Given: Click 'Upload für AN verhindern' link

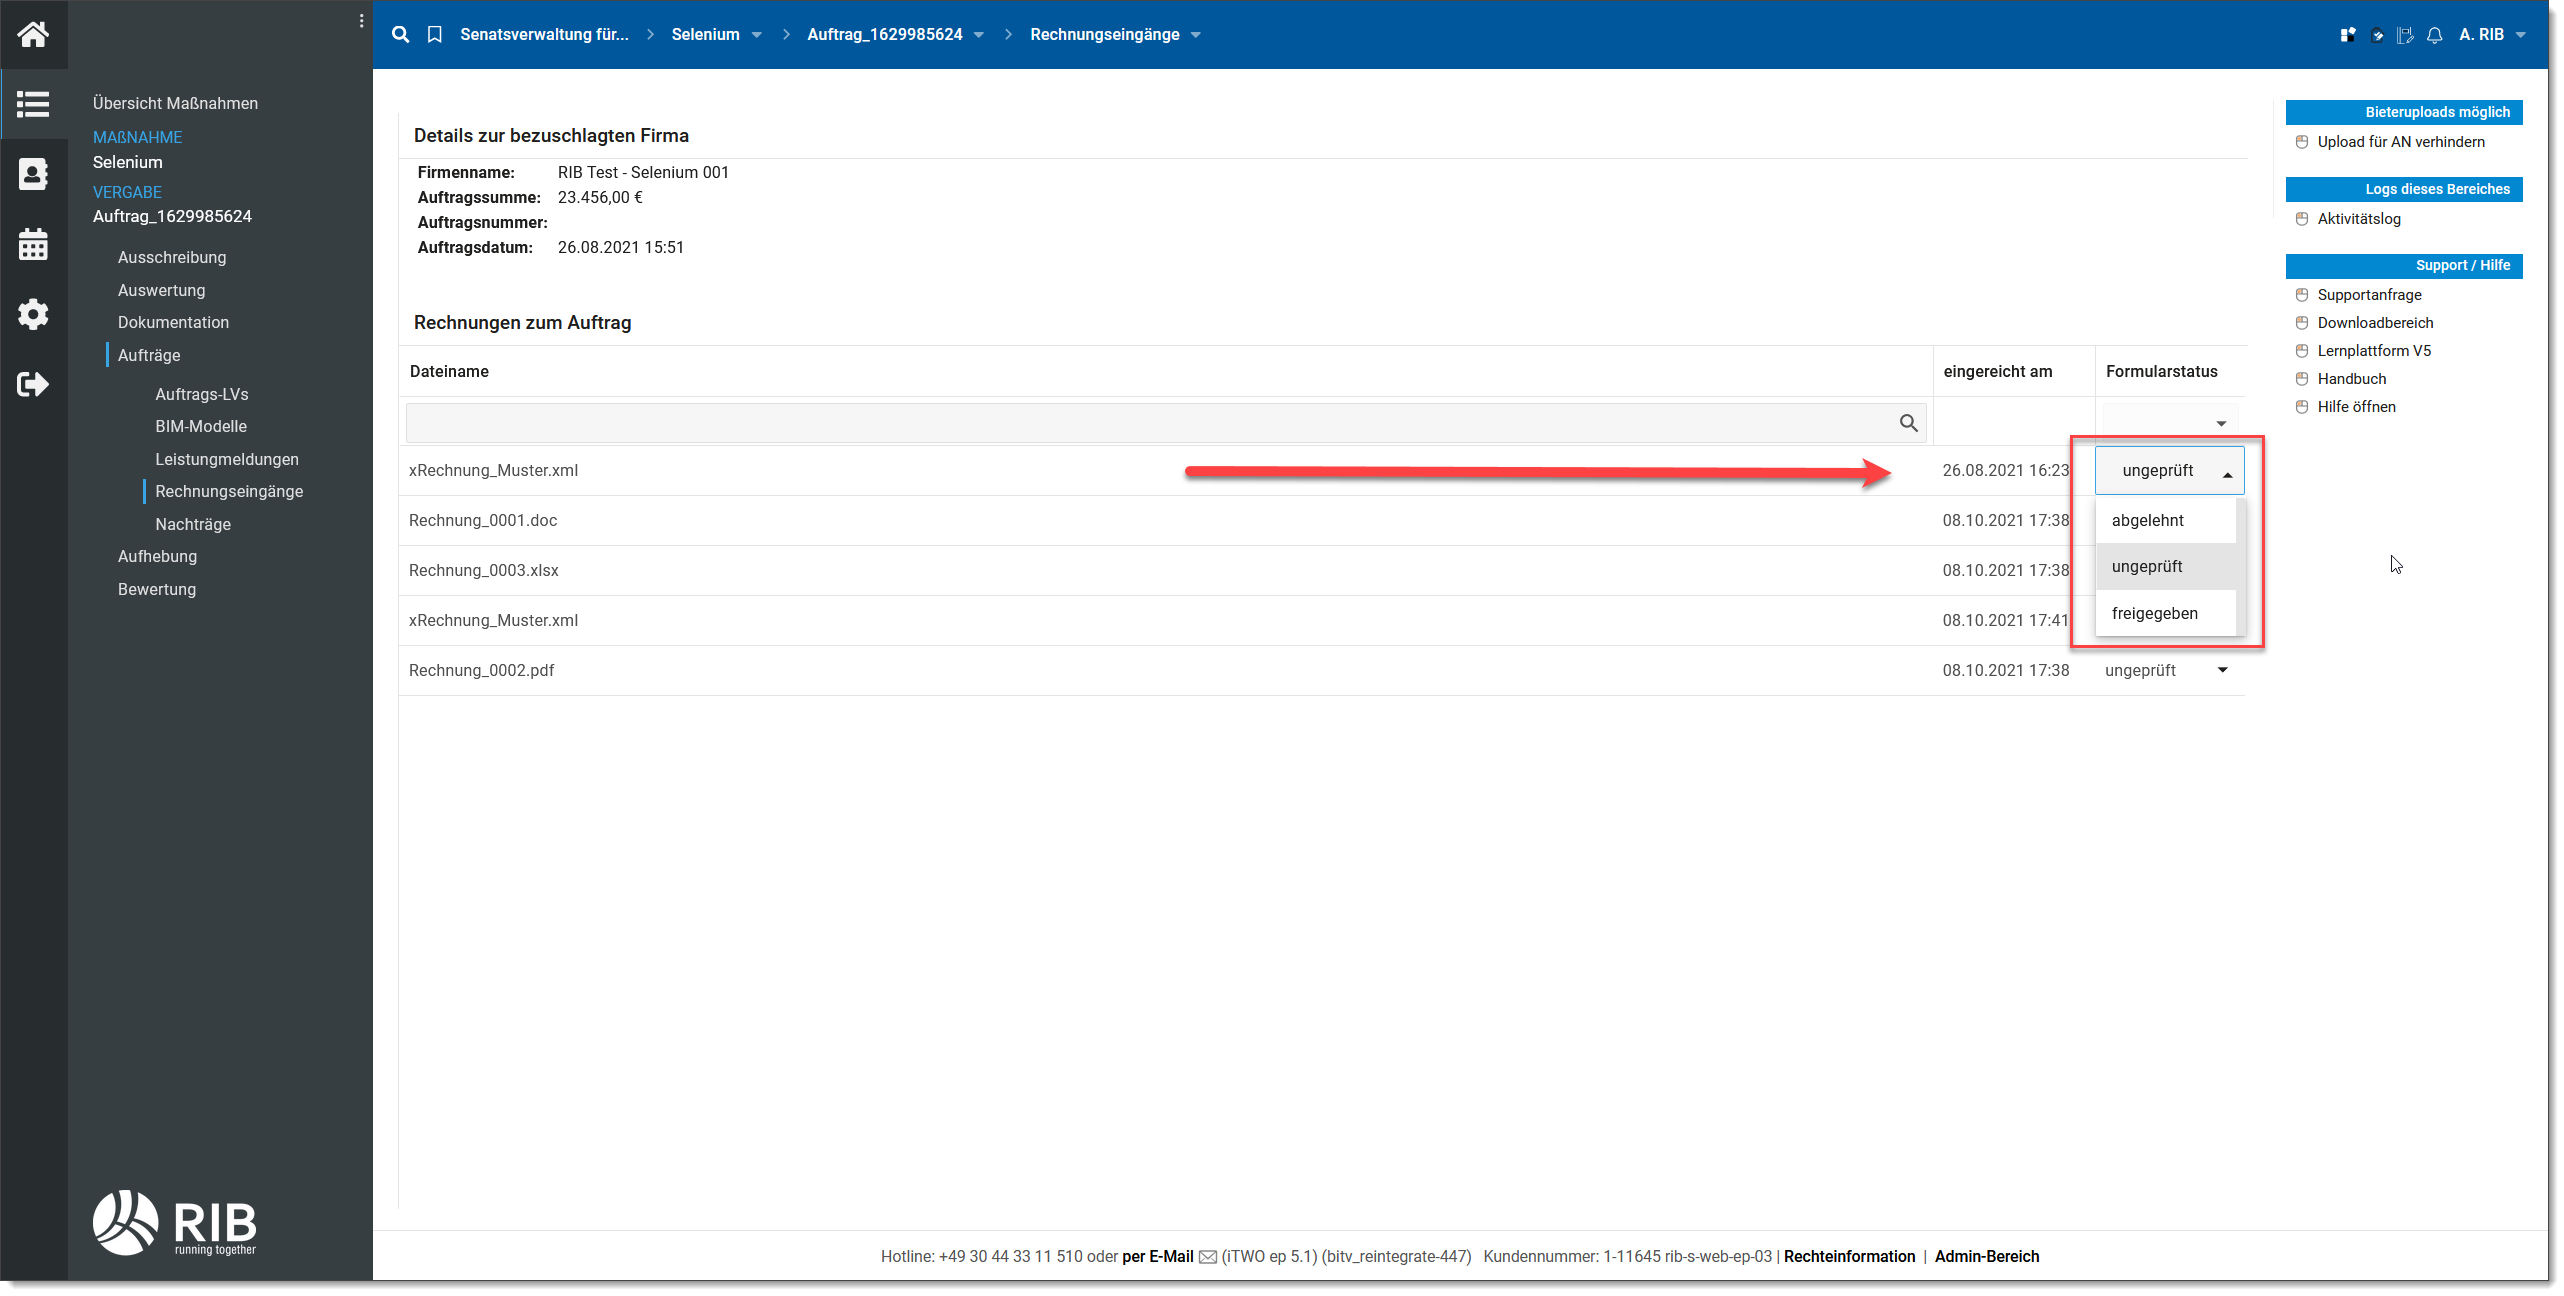Looking at the screenshot, I should coord(2400,142).
